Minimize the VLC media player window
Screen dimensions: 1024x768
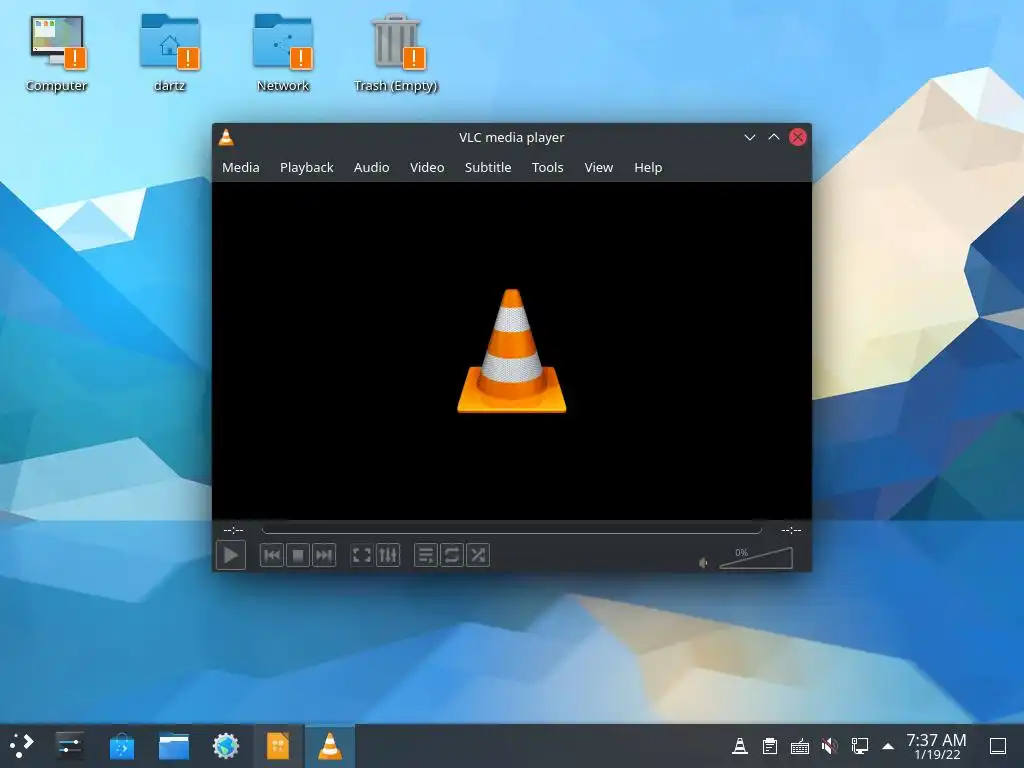pos(750,137)
